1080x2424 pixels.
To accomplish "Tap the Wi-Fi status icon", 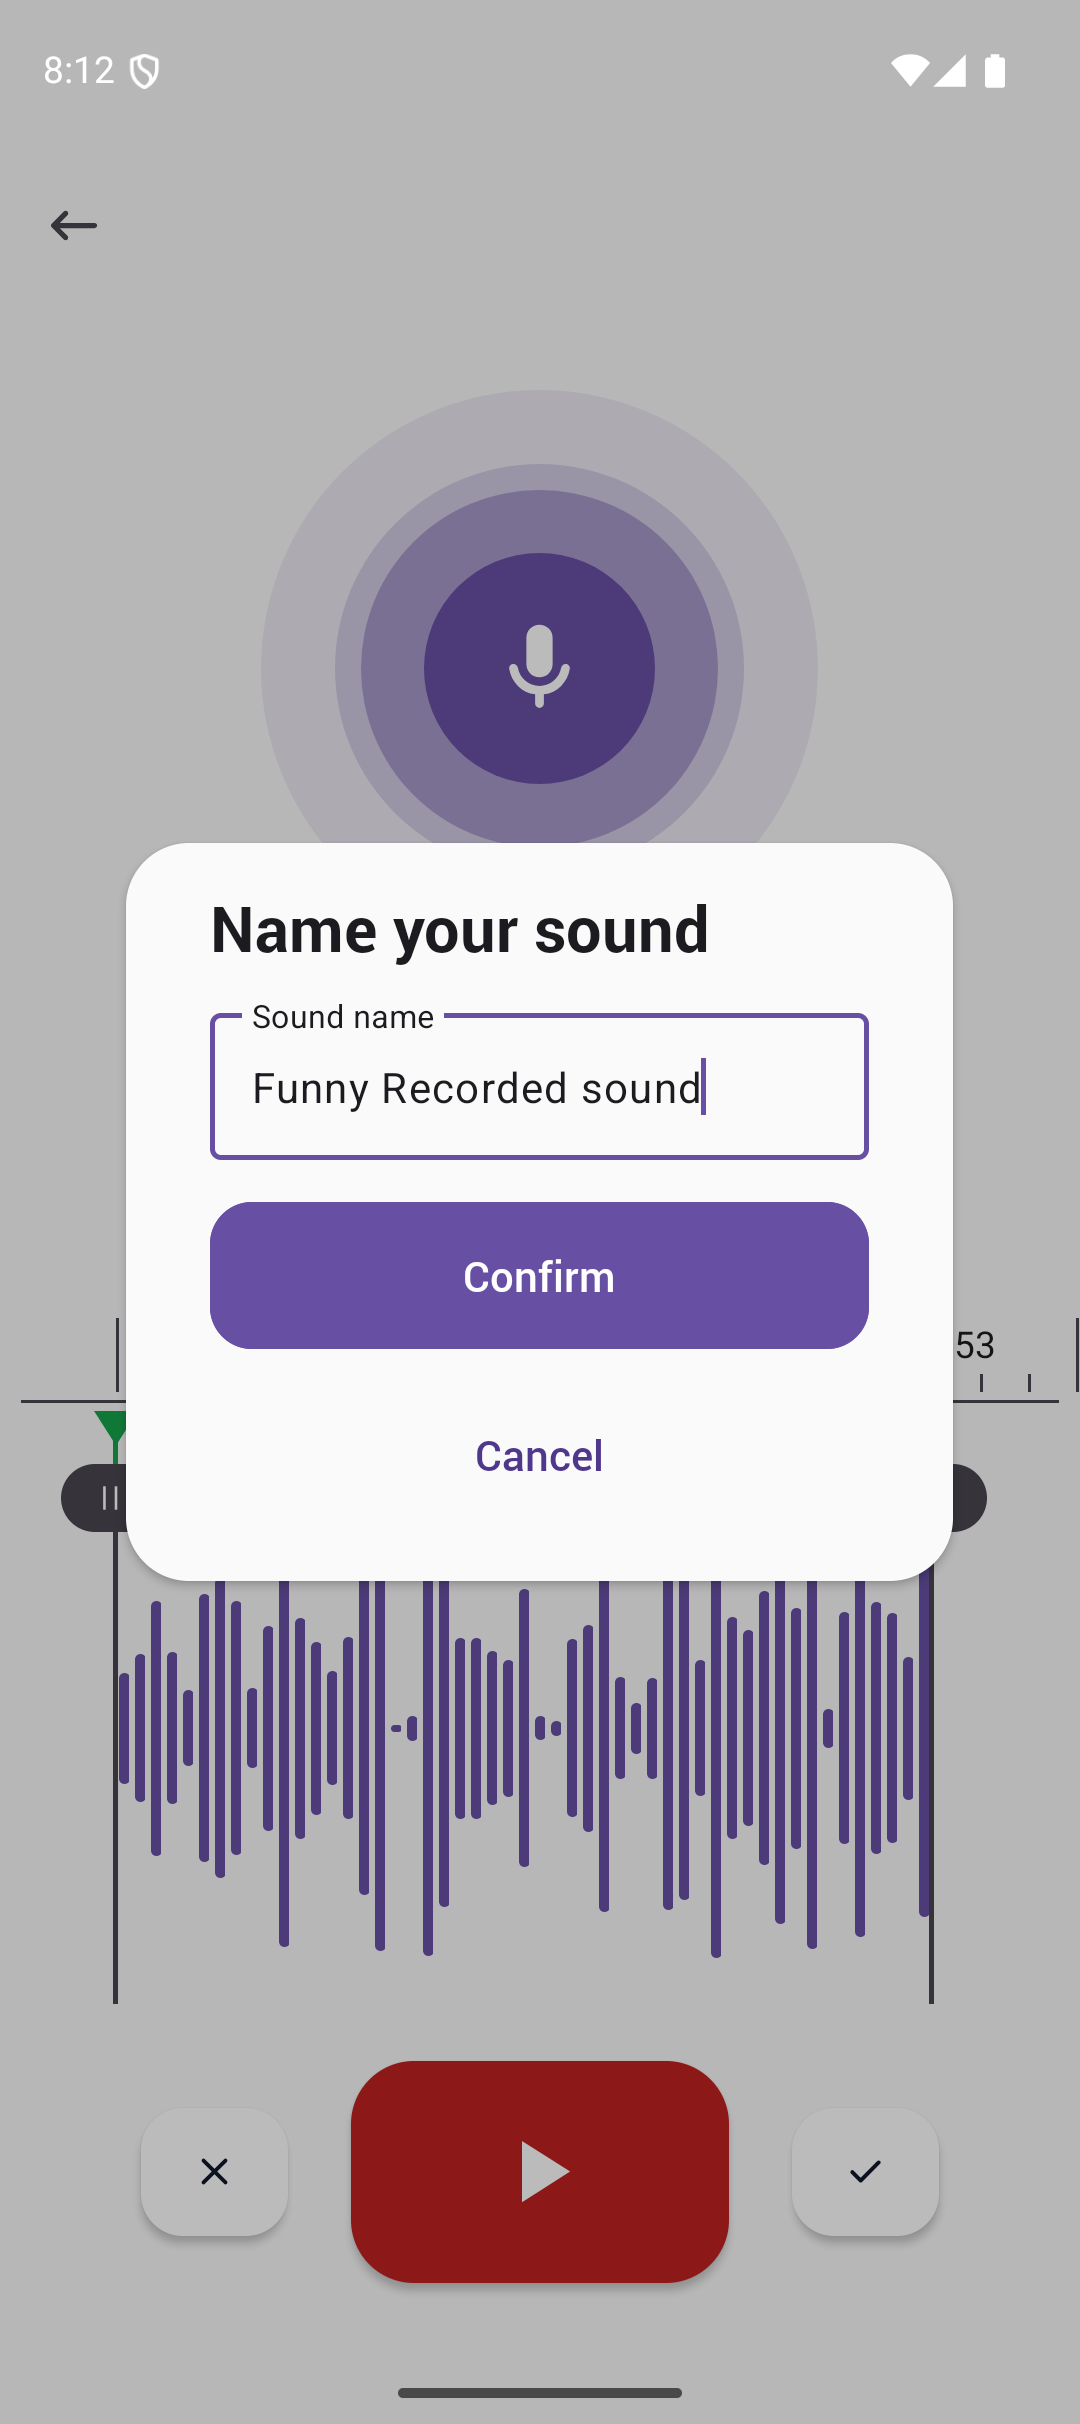I will point(909,71).
